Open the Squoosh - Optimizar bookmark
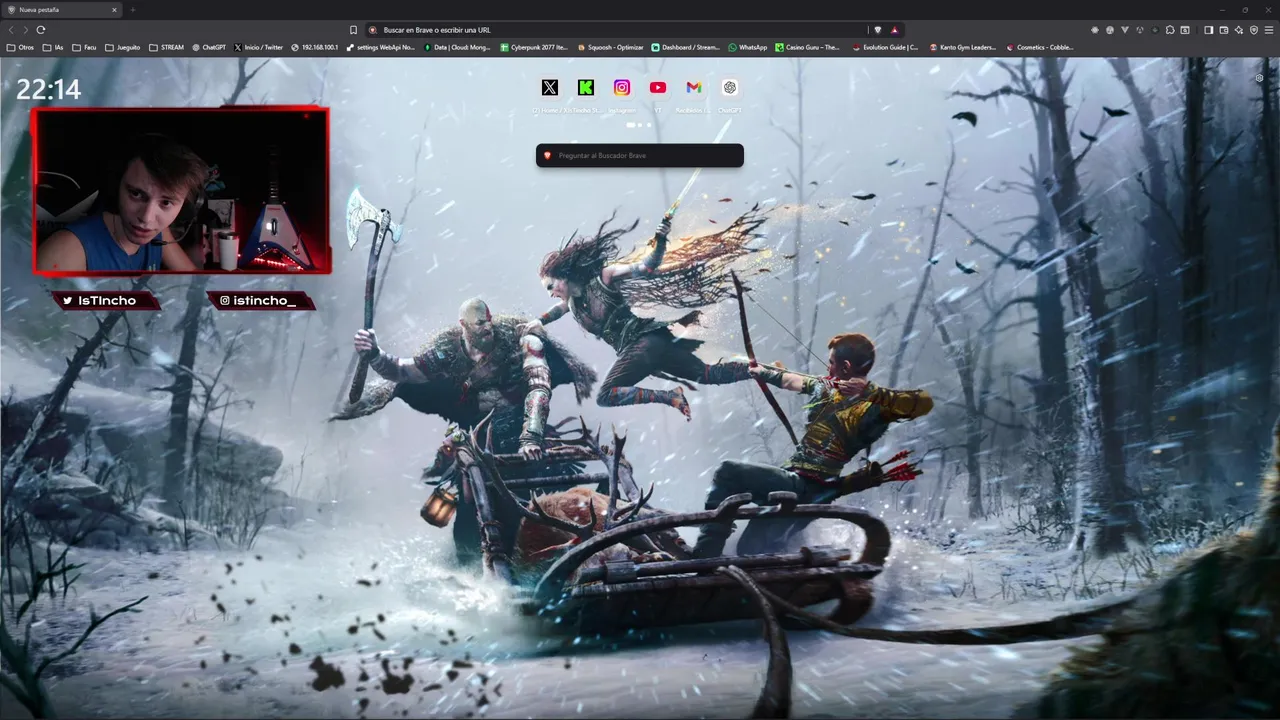 (610, 47)
